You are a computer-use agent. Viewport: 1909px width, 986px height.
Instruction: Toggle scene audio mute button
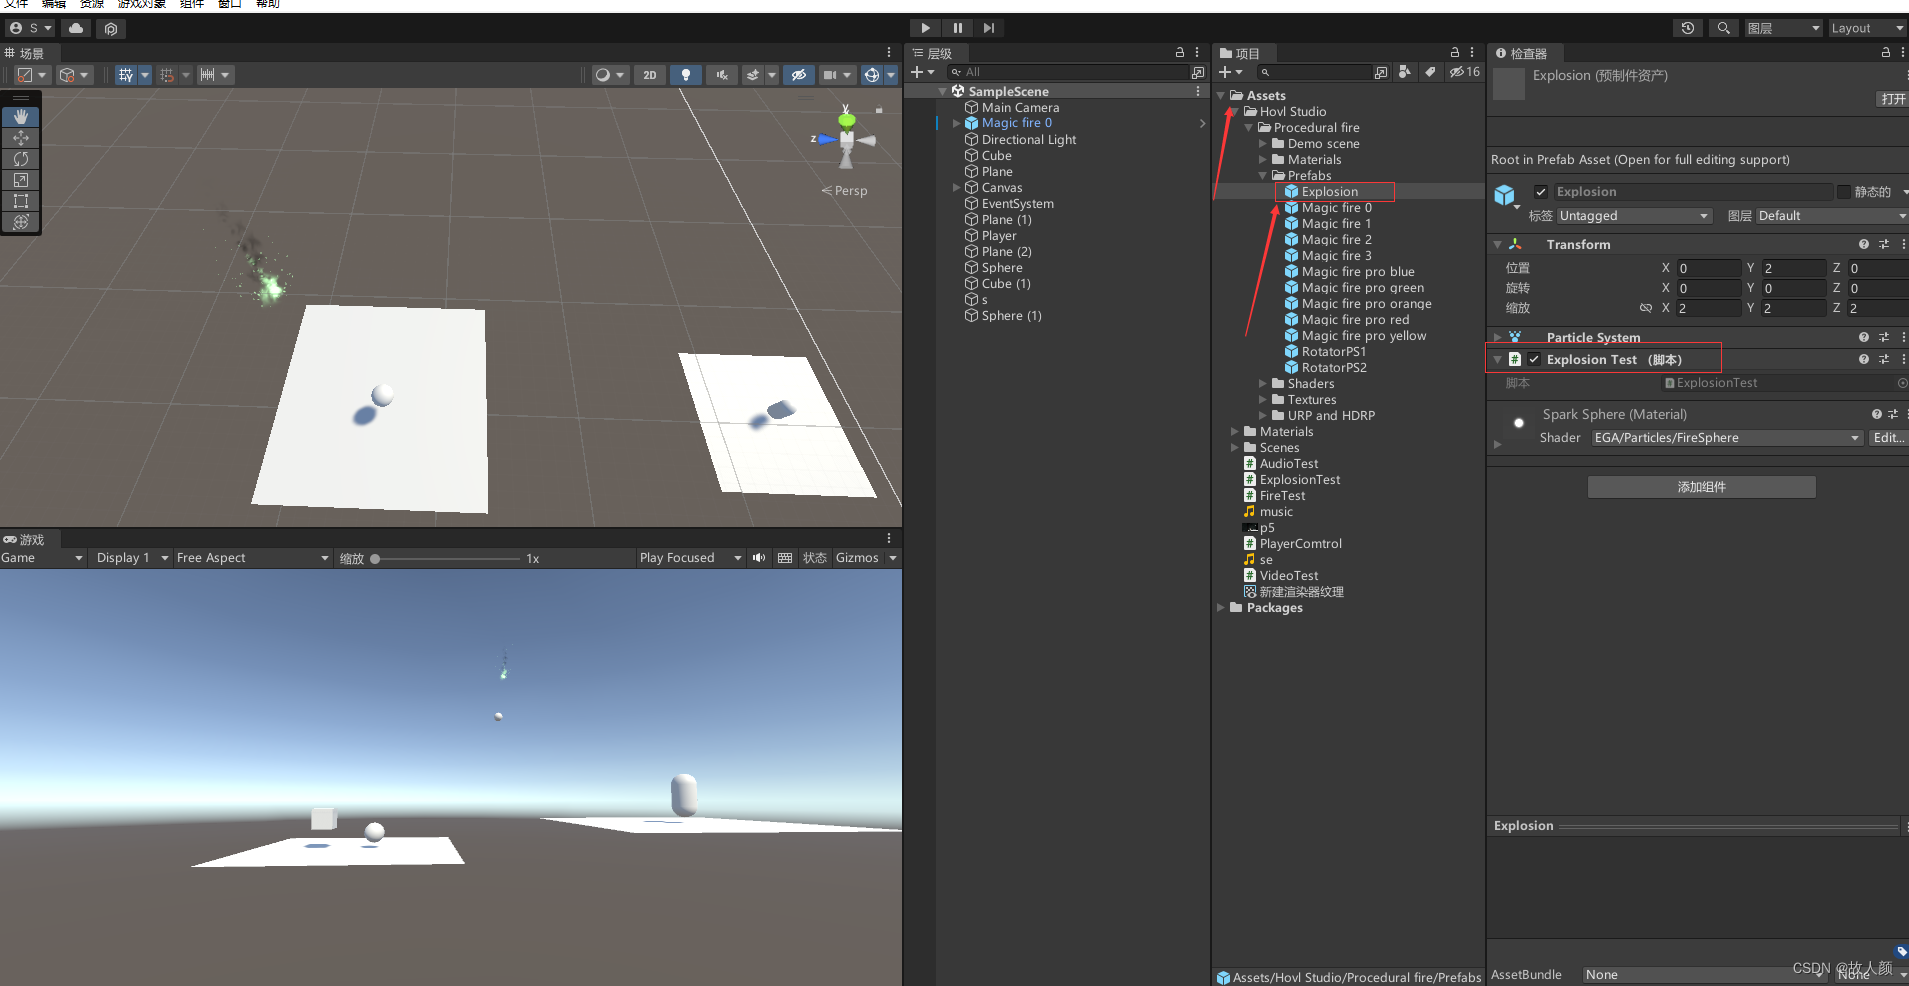tap(721, 75)
